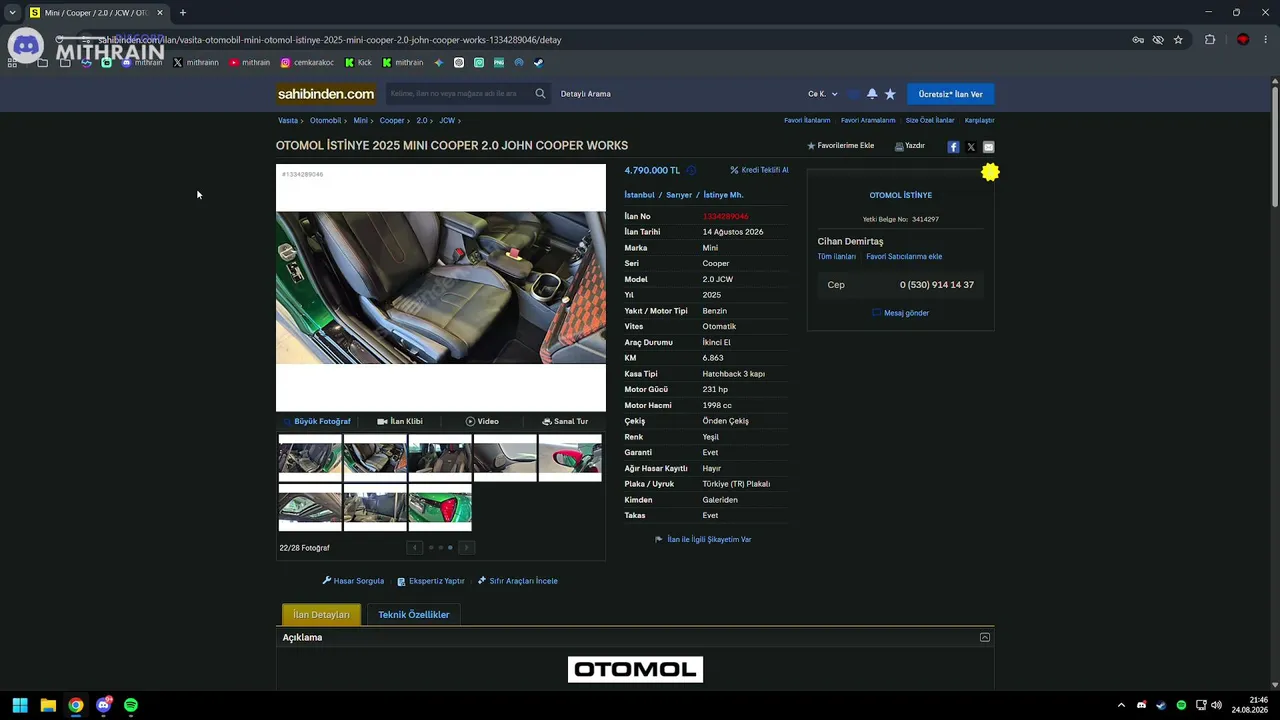Open Kick bookmark
Screen dimensions: 1280x720
[358, 62]
